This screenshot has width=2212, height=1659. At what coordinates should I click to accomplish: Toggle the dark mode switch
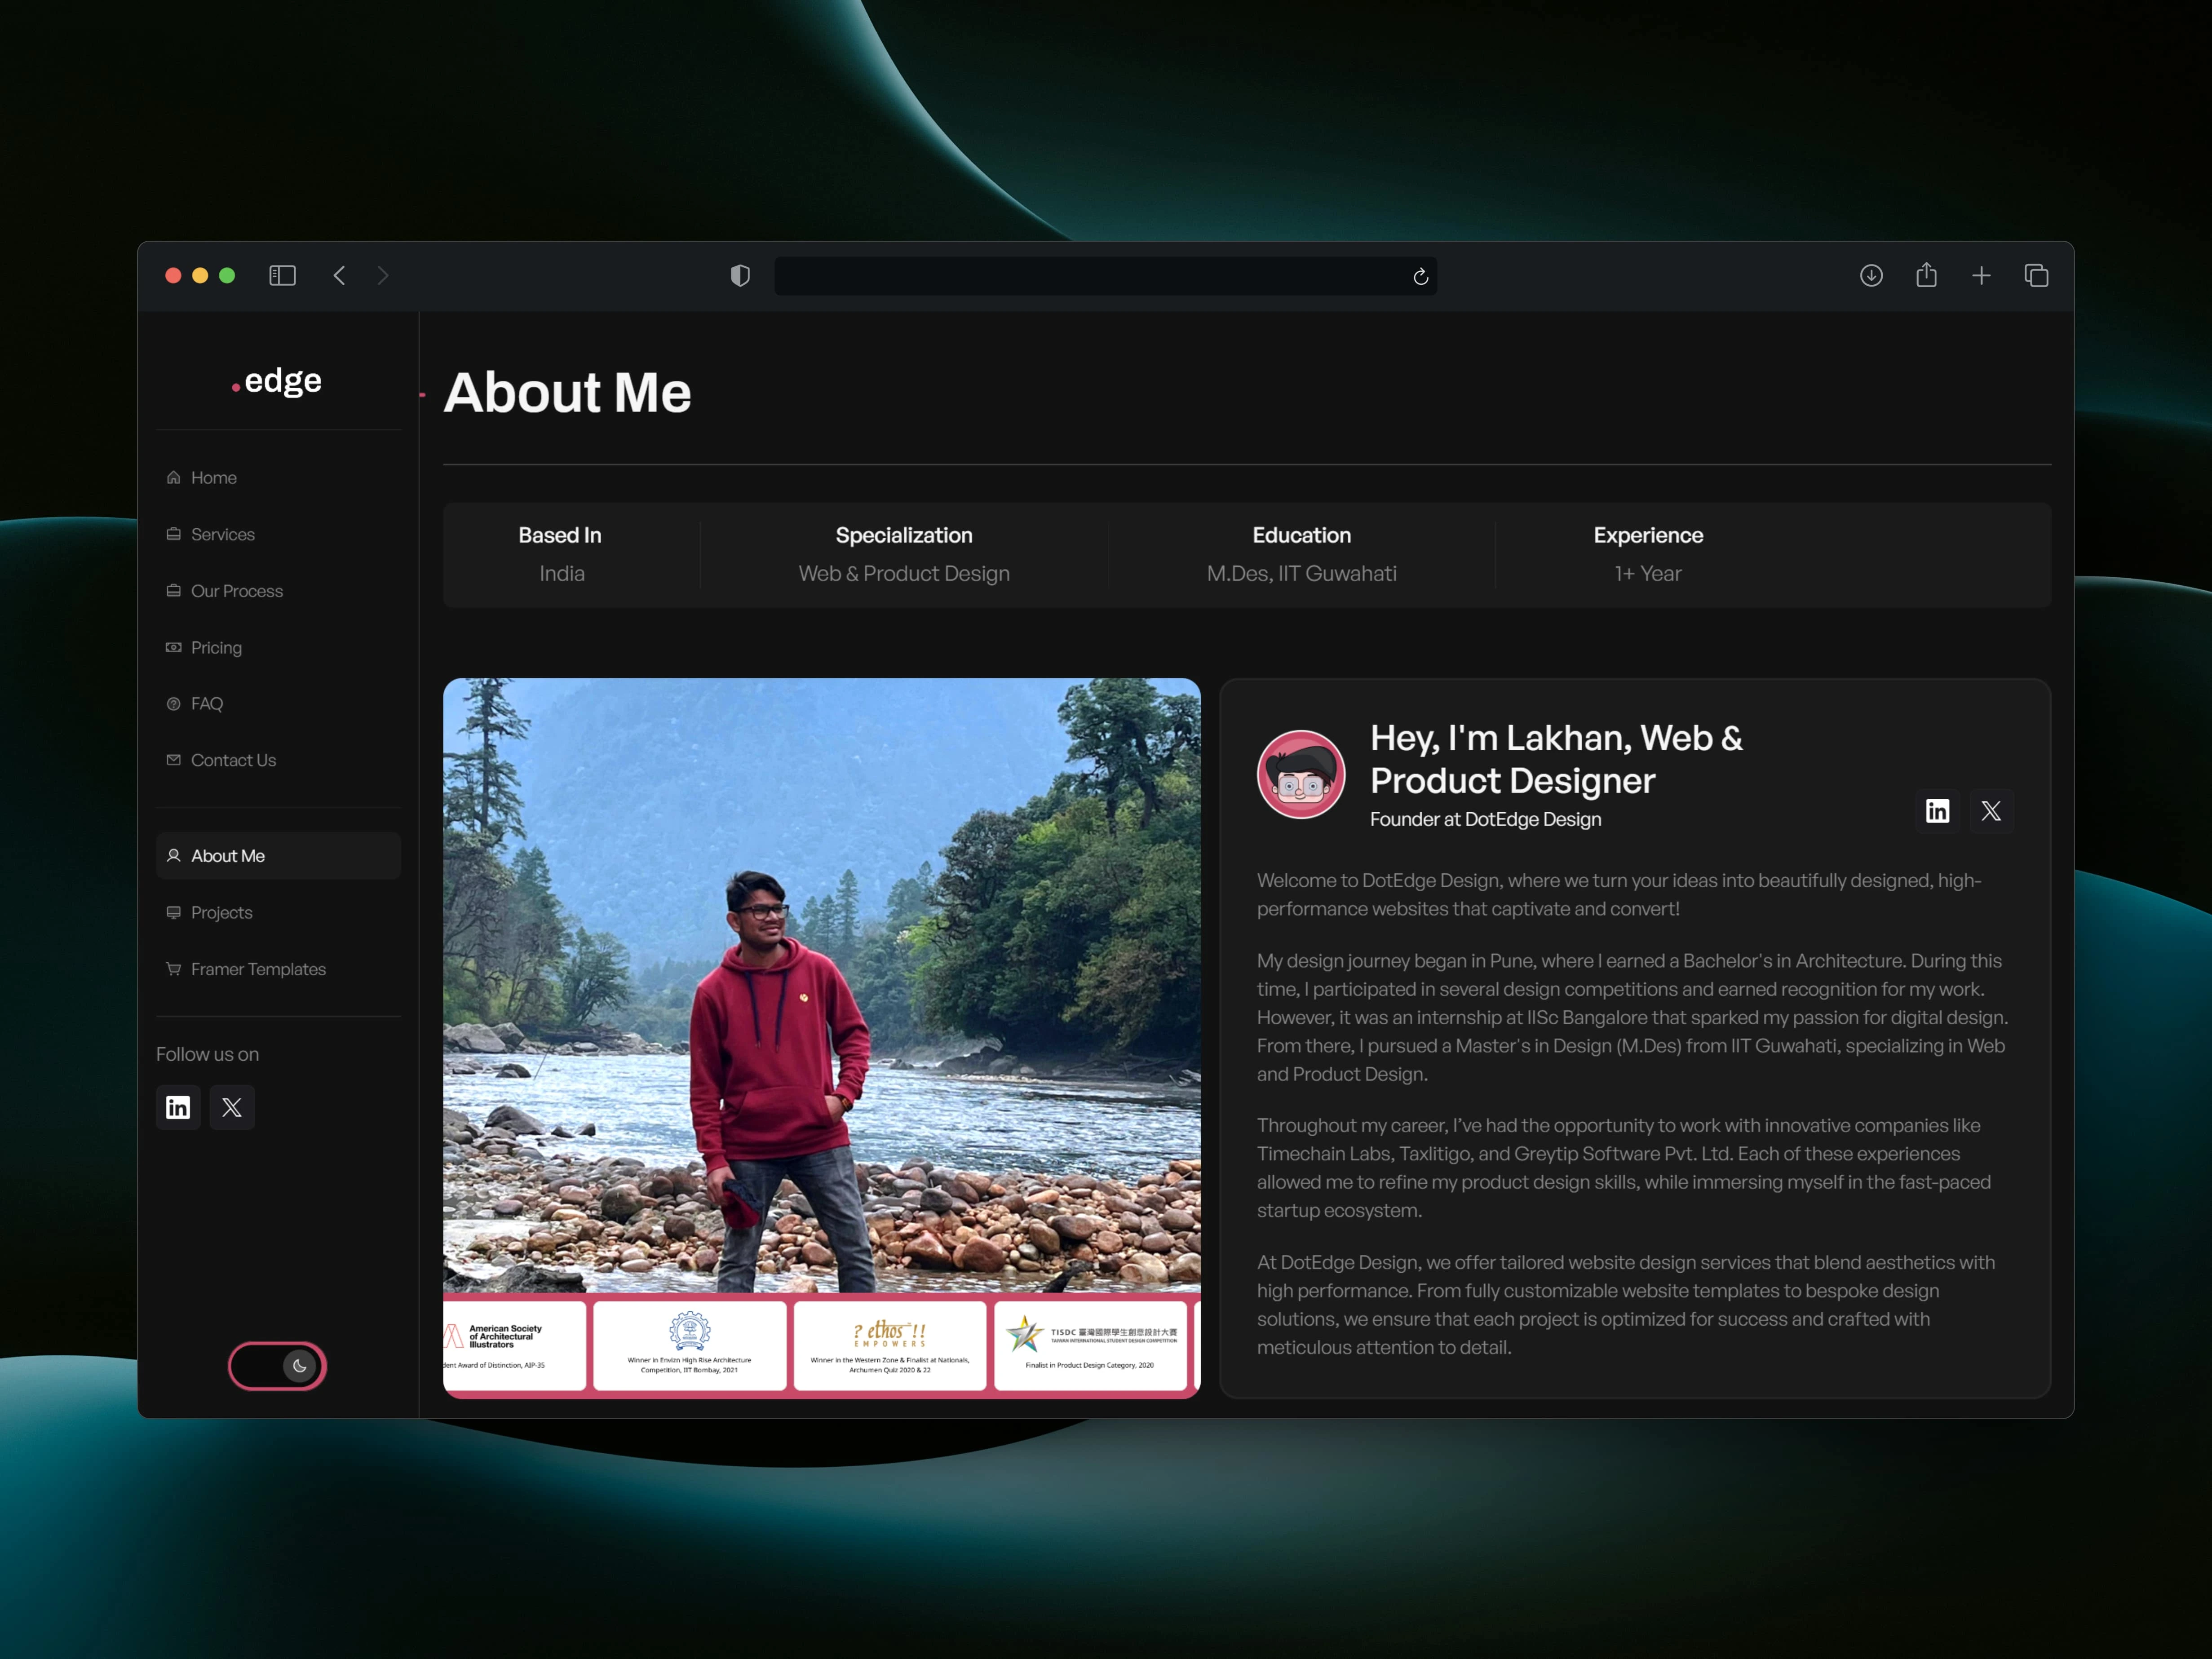click(277, 1365)
